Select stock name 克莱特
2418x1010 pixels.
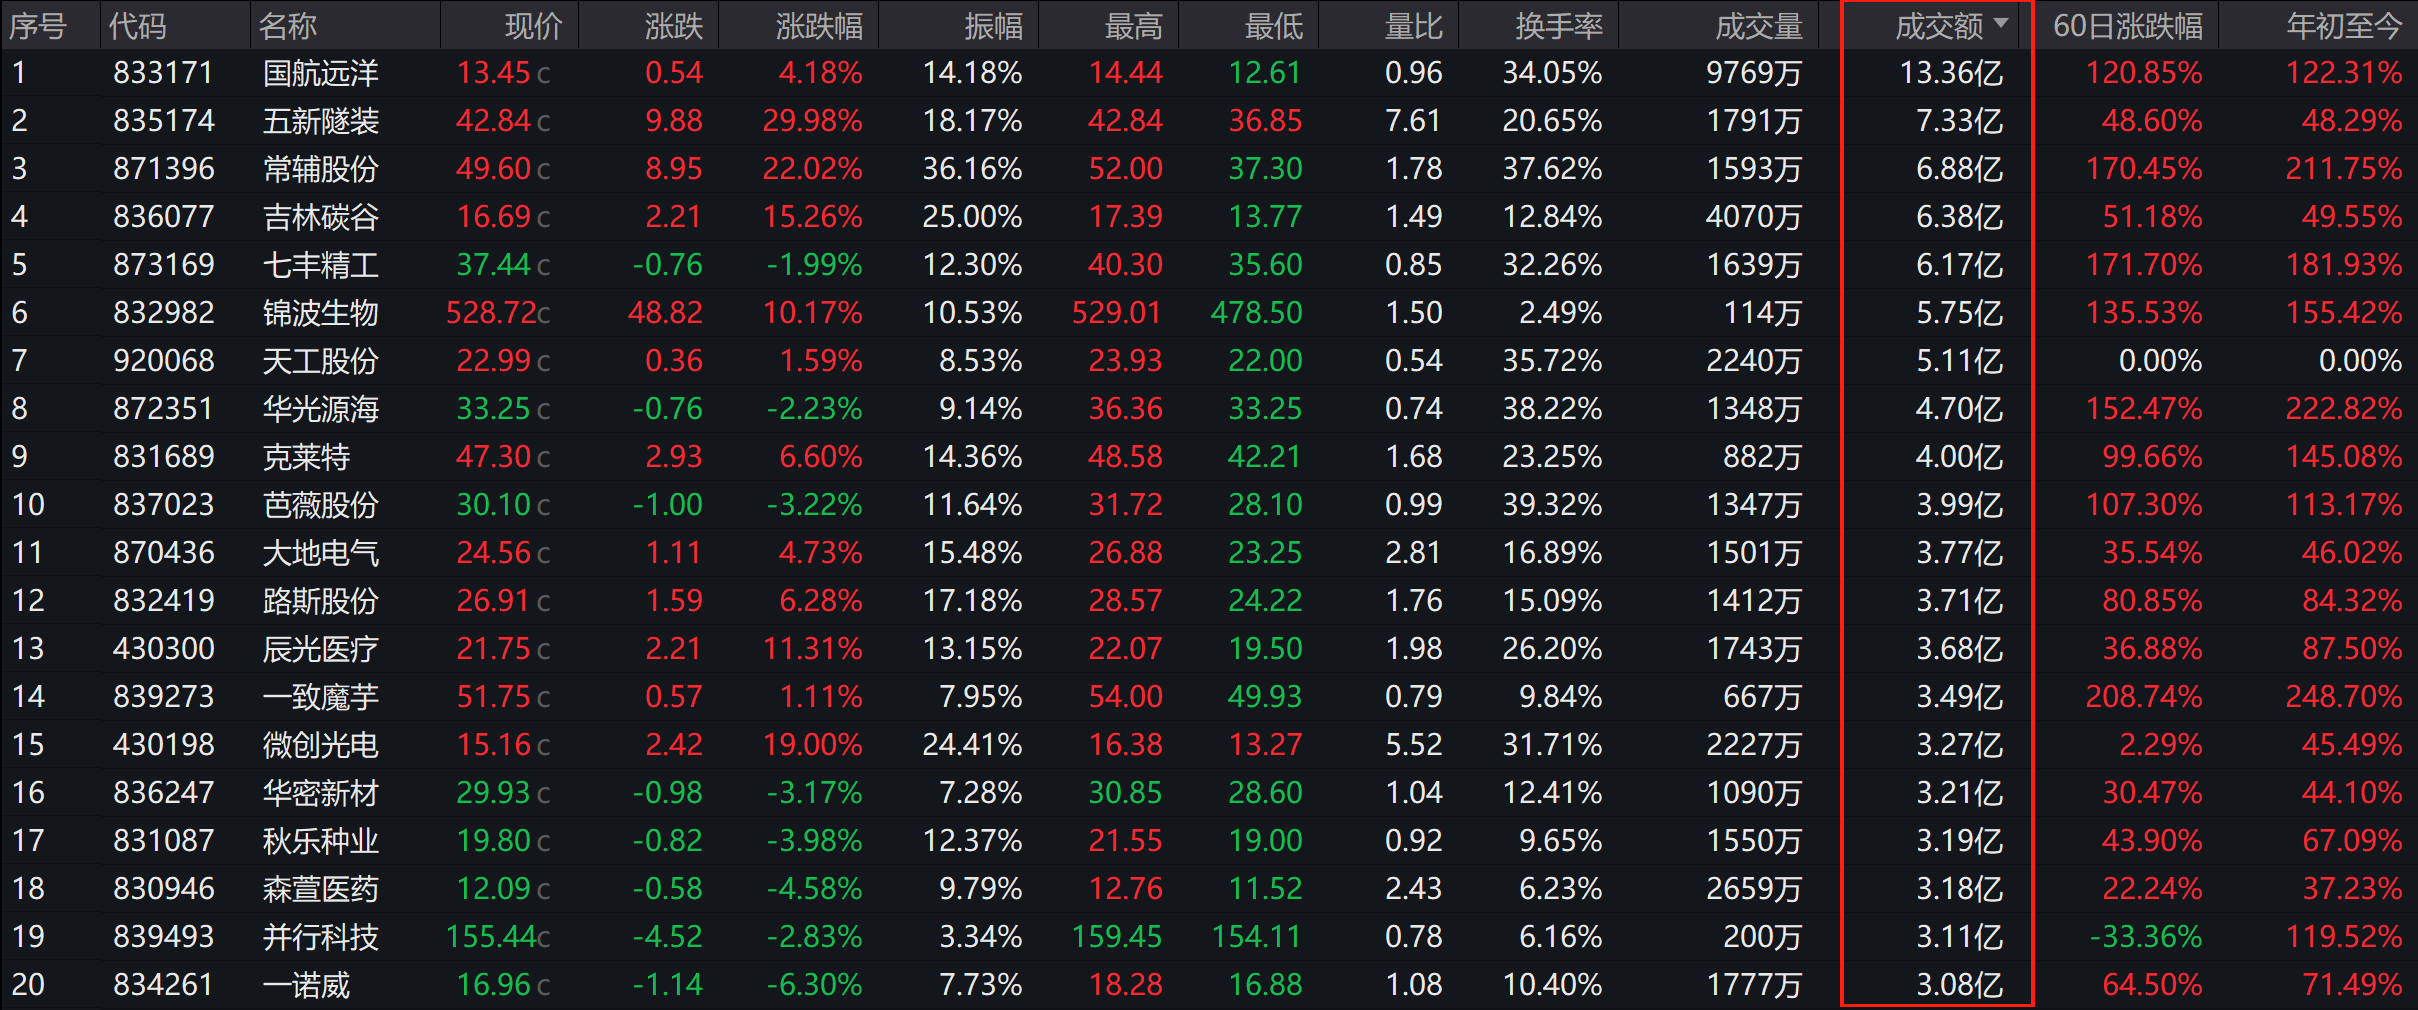[306, 457]
